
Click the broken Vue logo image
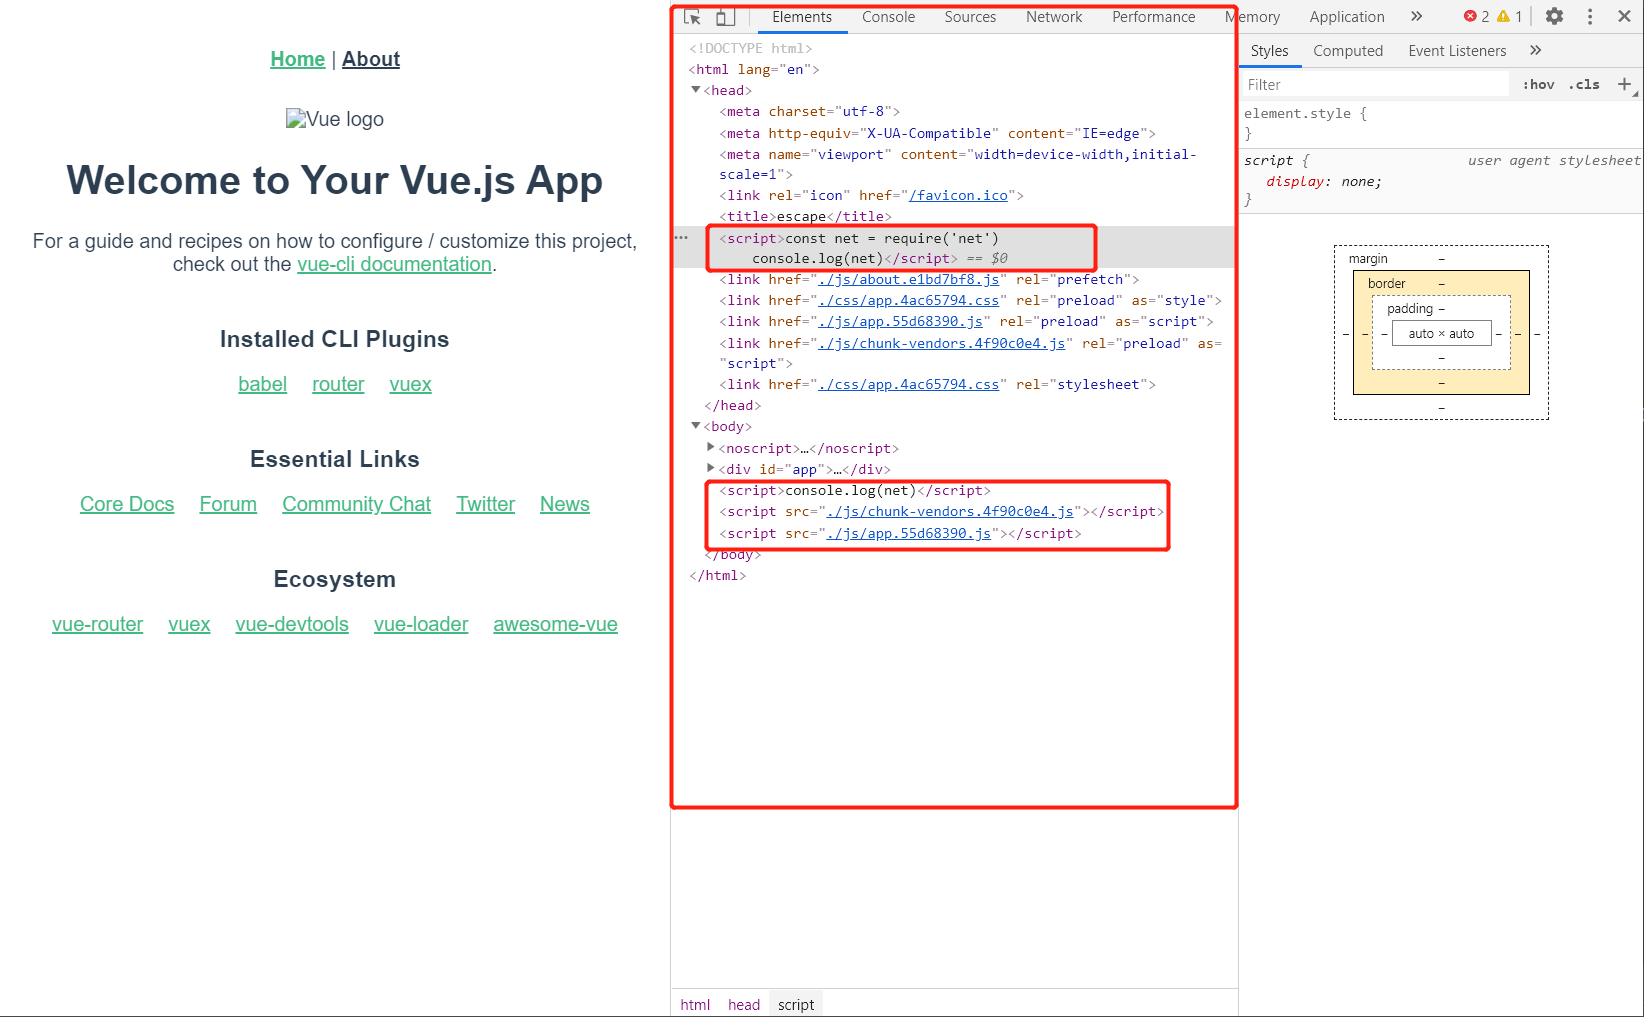point(335,119)
